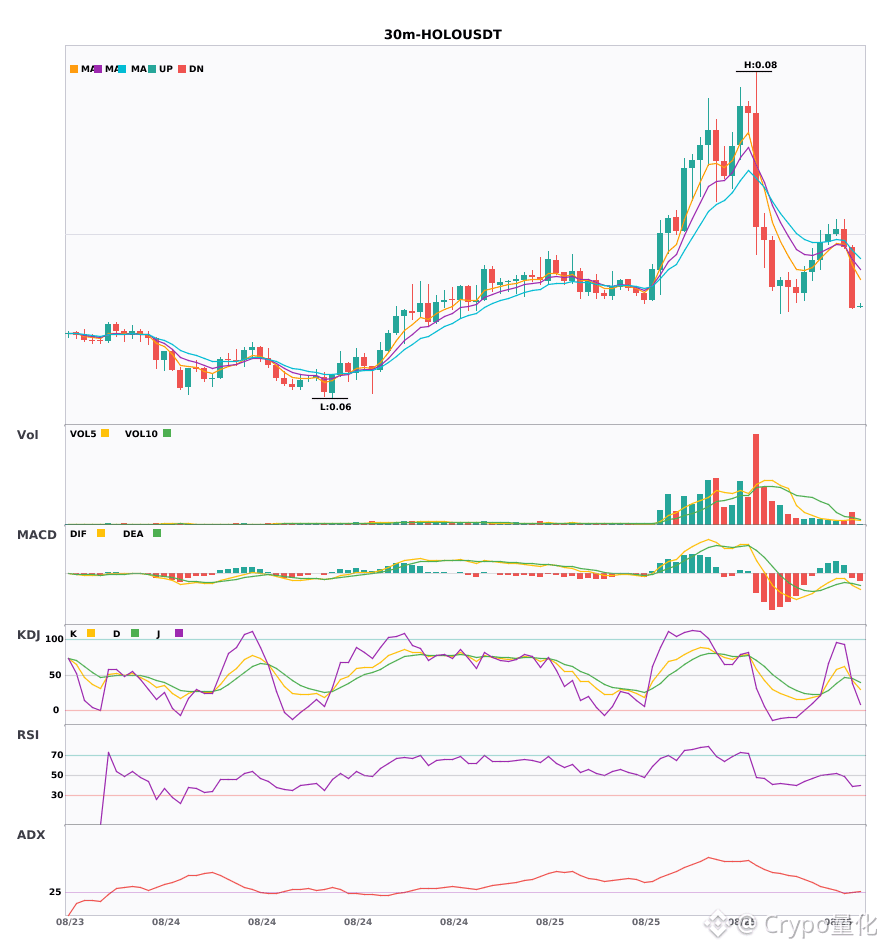The height and width of the screenshot is (950, 885).
Task: Click the cyan MA legend swatch
Action: (x=122, y=69)
